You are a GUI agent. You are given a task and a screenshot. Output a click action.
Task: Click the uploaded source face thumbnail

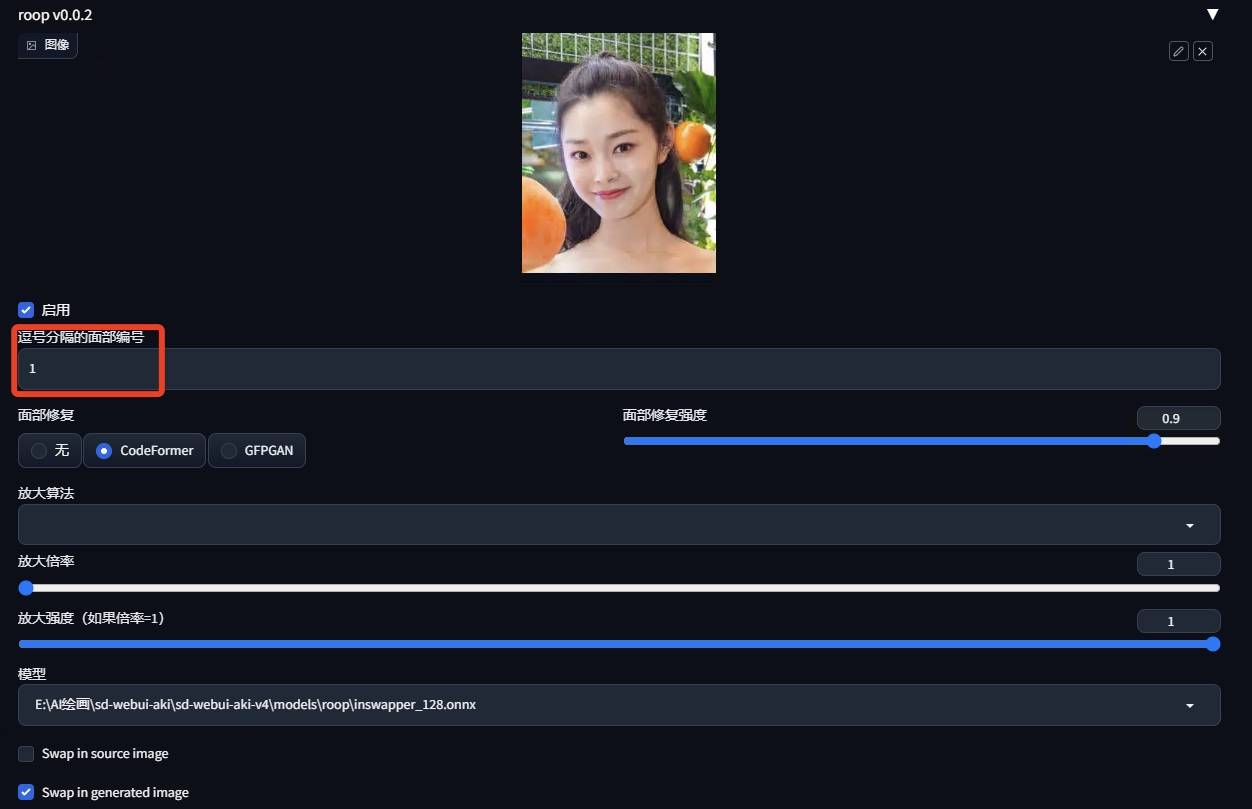[x=618, y=153]
